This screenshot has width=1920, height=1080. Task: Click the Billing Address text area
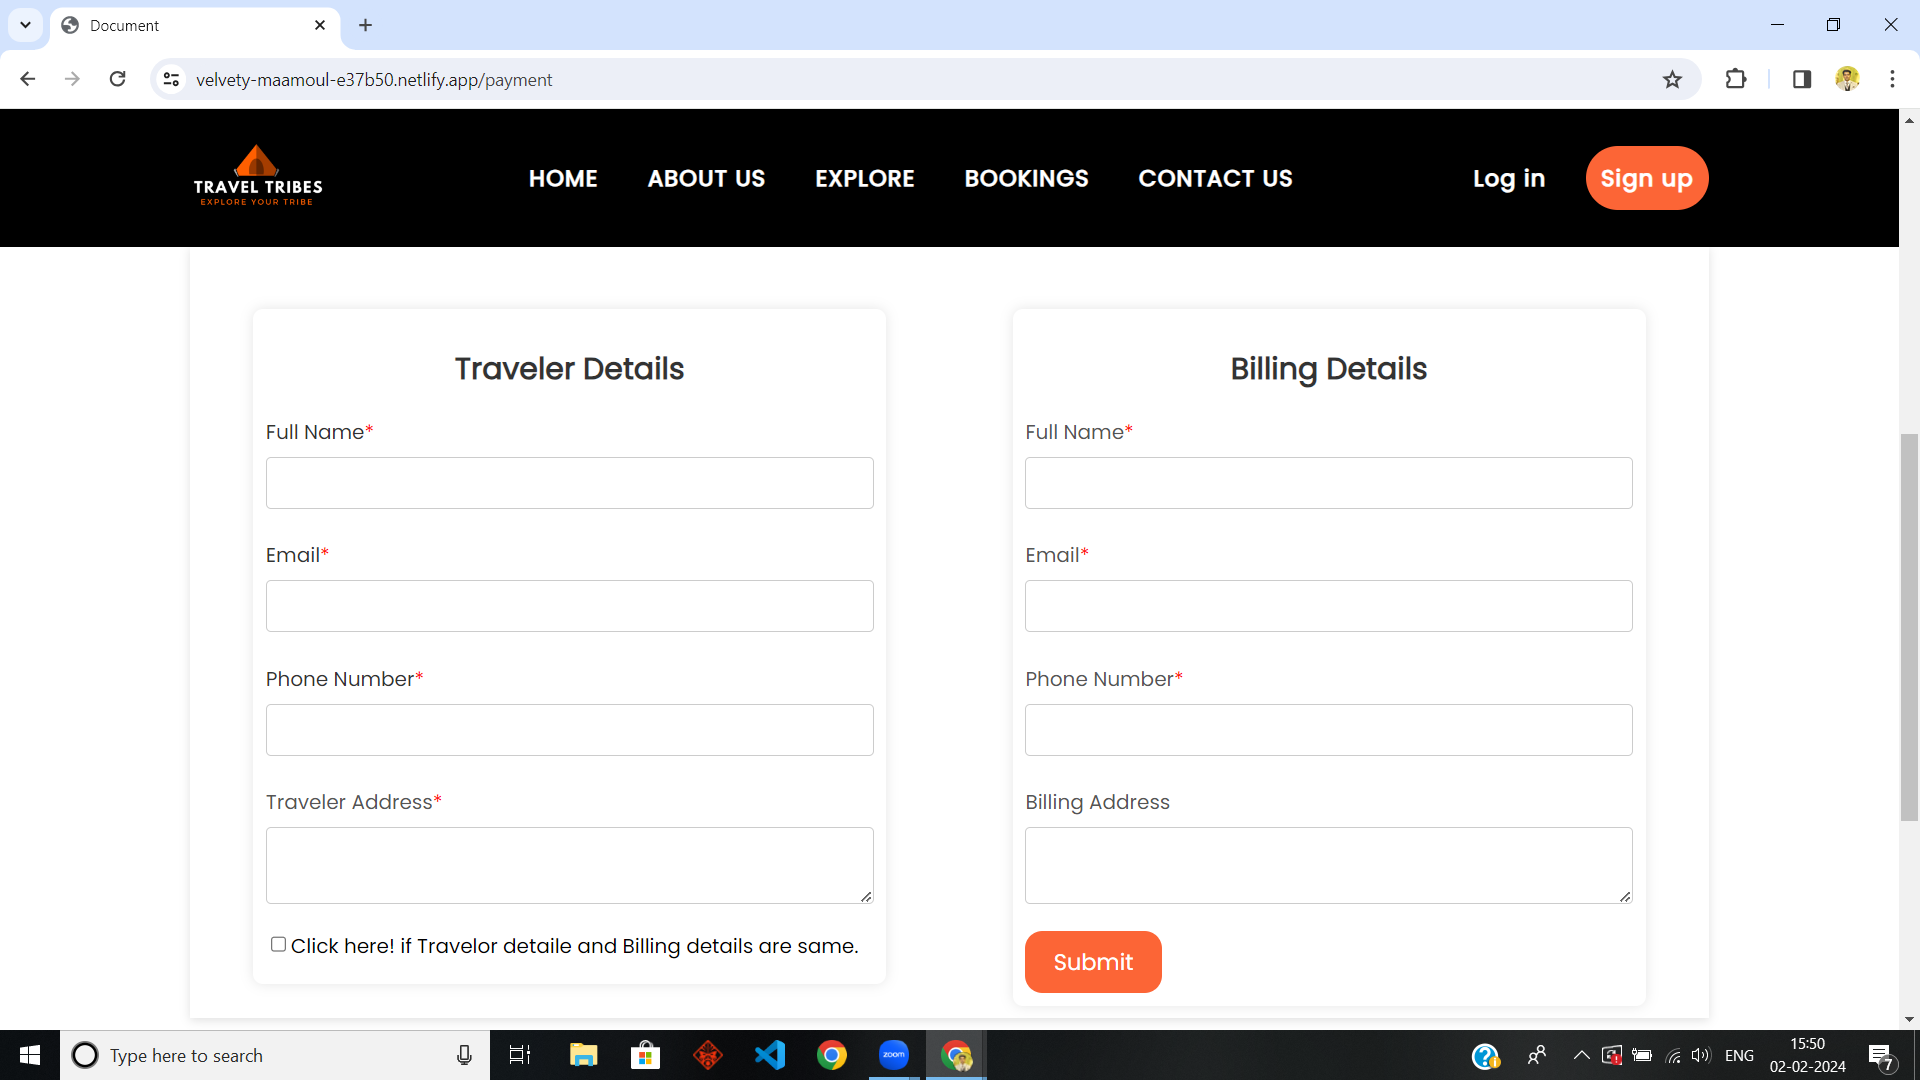tap(1329, 865)
